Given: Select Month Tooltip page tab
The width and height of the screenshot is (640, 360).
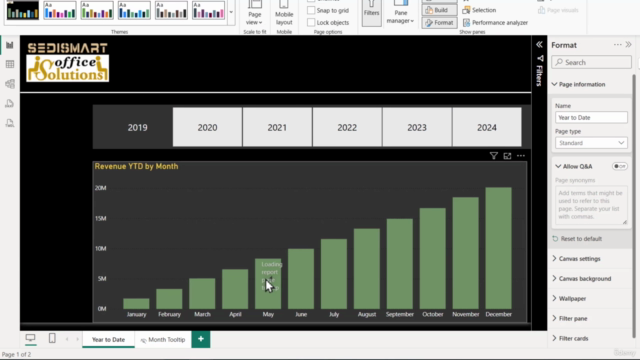Looking at the screenshot, I should (163, 339).
